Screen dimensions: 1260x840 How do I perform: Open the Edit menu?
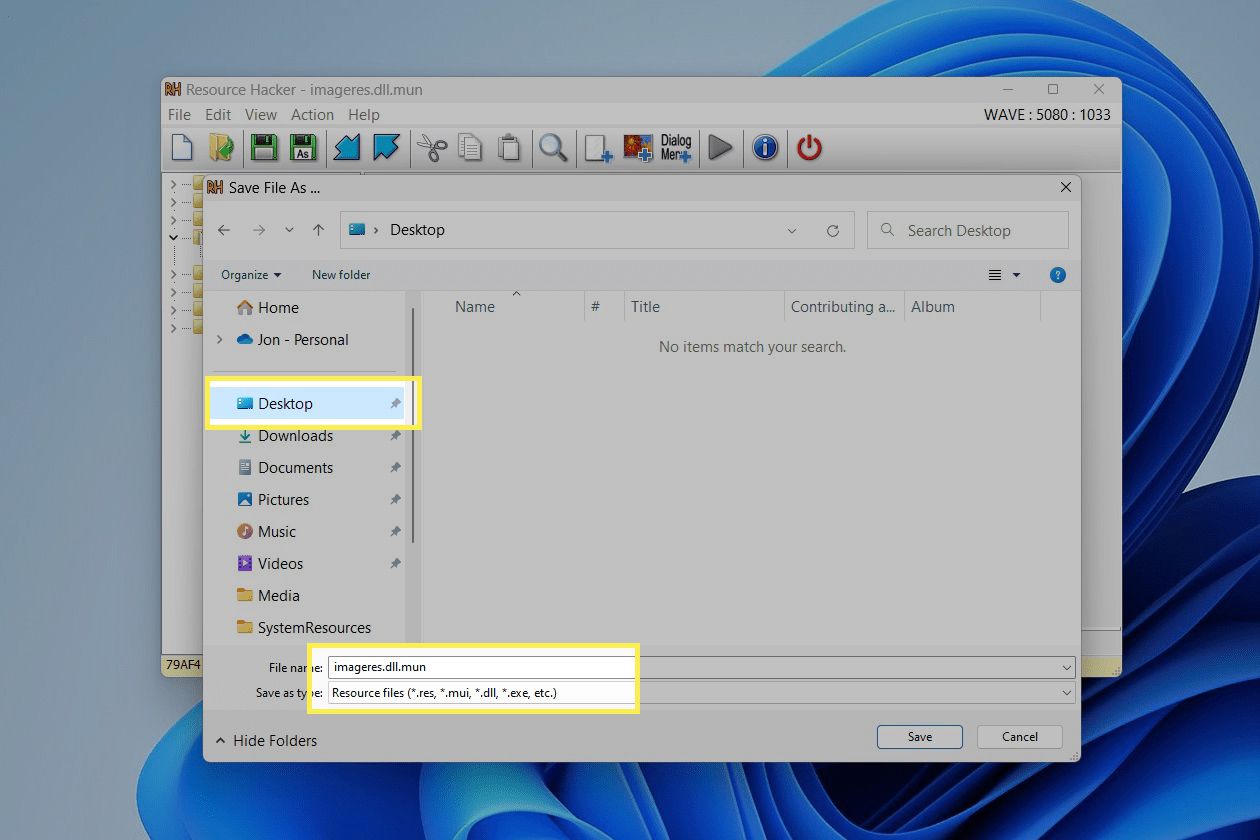click(218, 115)
